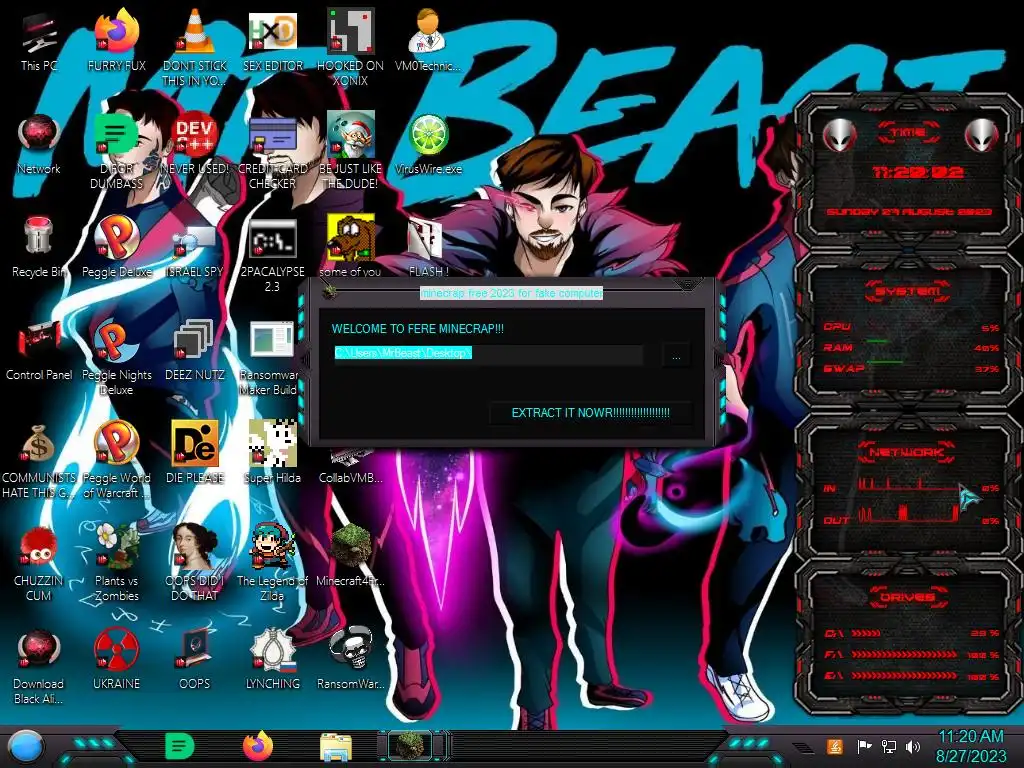Select the OOPS DID I DO THAT portrait icon

(195, 563)
